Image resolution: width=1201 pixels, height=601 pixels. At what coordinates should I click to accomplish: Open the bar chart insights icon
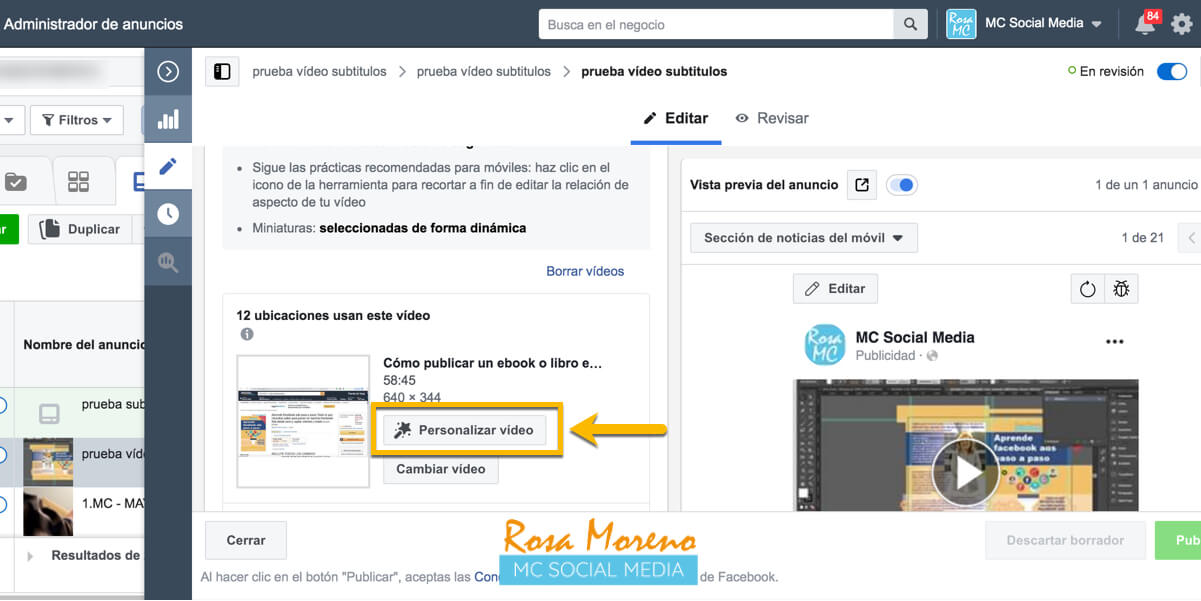tap(168, 119)
